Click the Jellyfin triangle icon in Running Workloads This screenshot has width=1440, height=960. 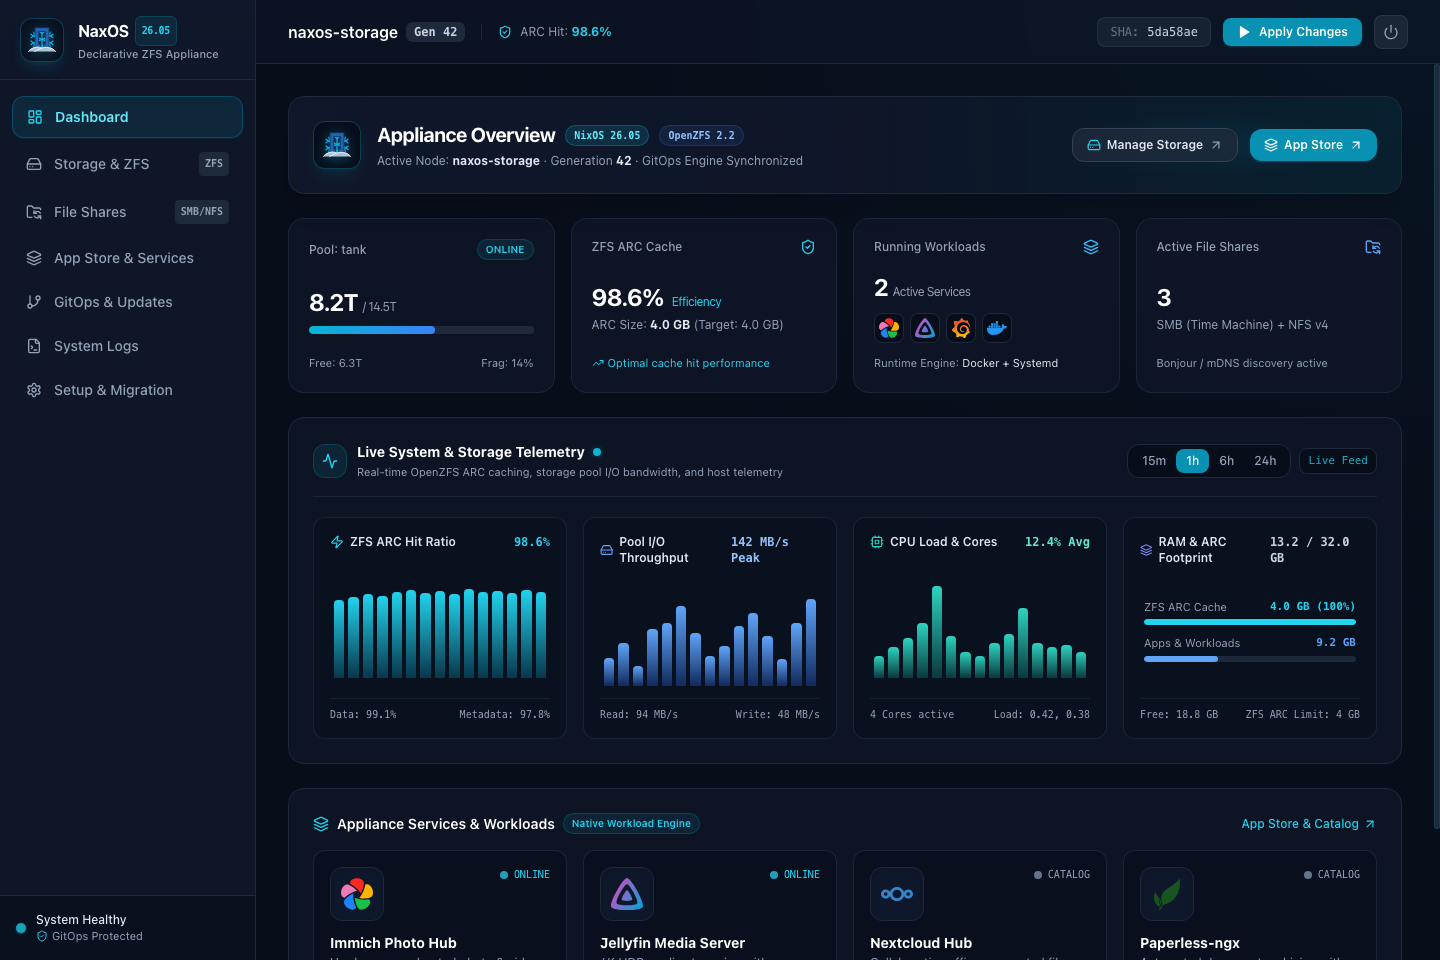point(925,328)
